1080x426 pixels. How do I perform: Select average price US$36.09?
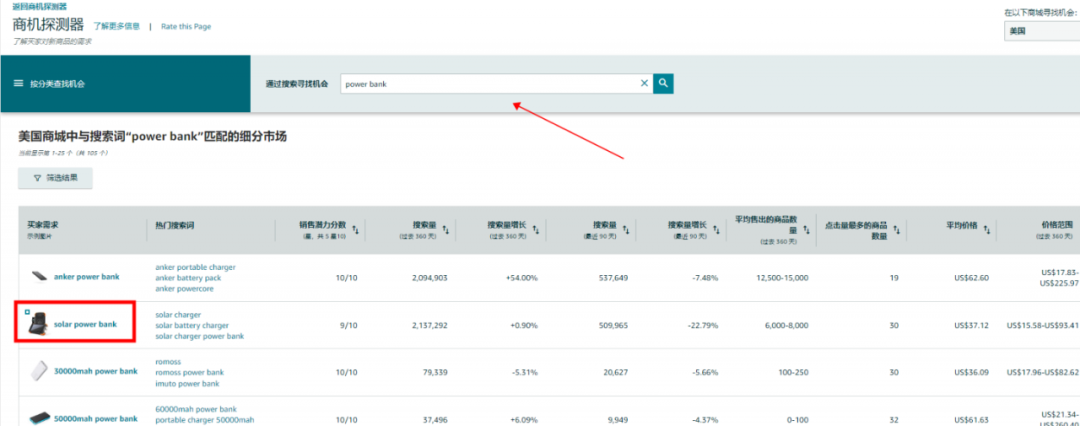pos(972,372)
